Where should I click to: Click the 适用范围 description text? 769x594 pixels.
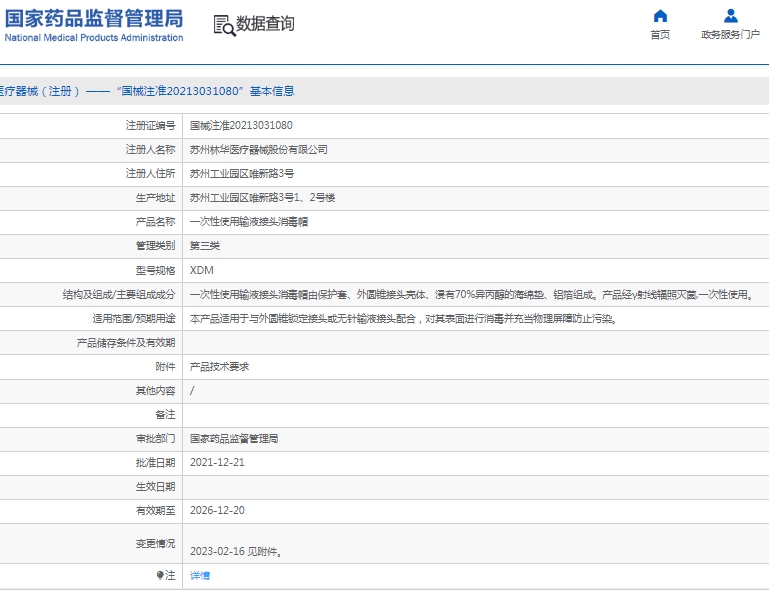point(403,319)
